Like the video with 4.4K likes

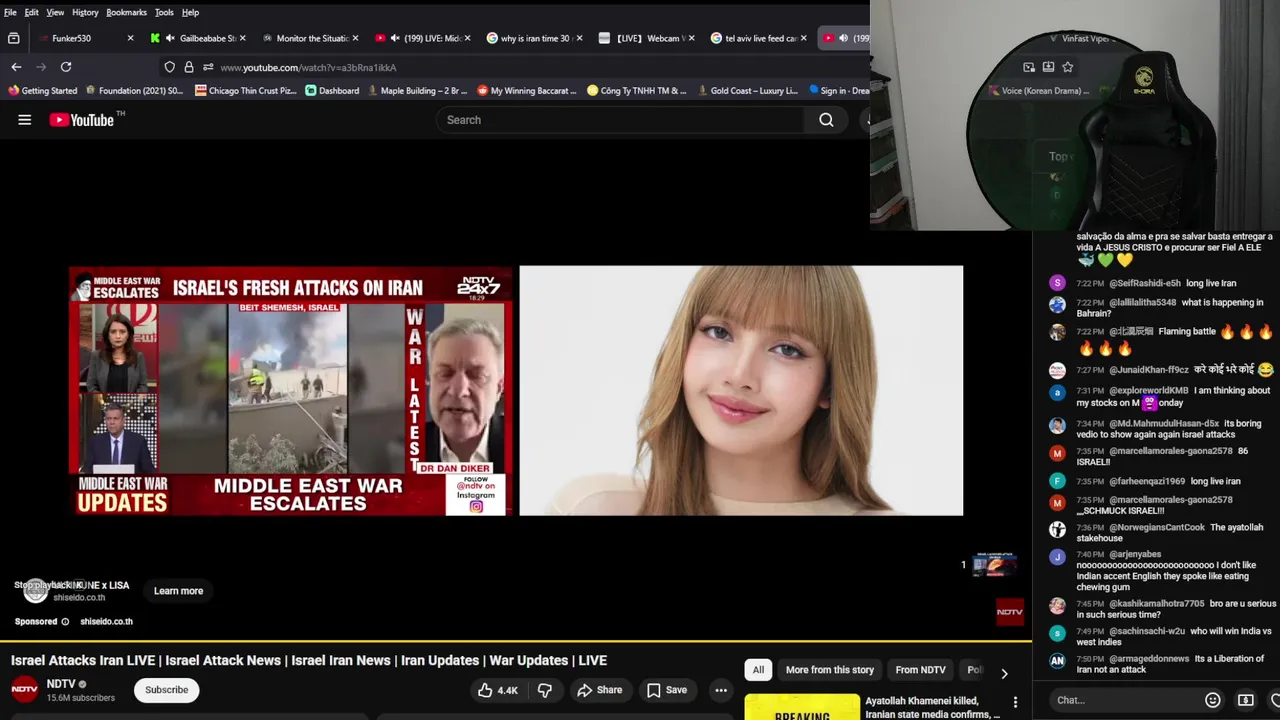(x=498, y=690)
